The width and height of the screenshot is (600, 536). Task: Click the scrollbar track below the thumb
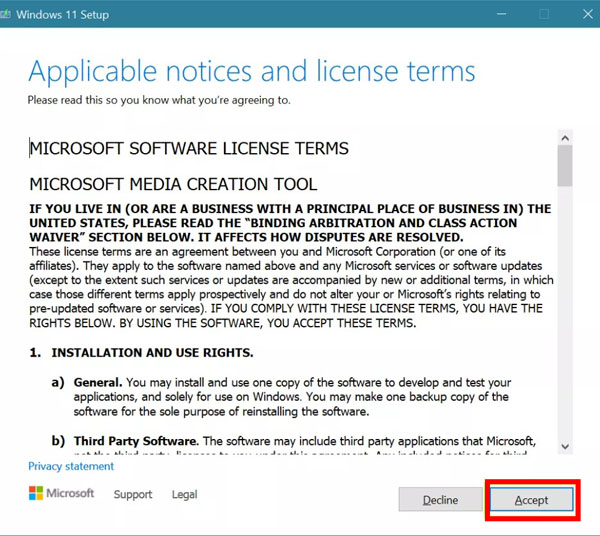(565, 312)
